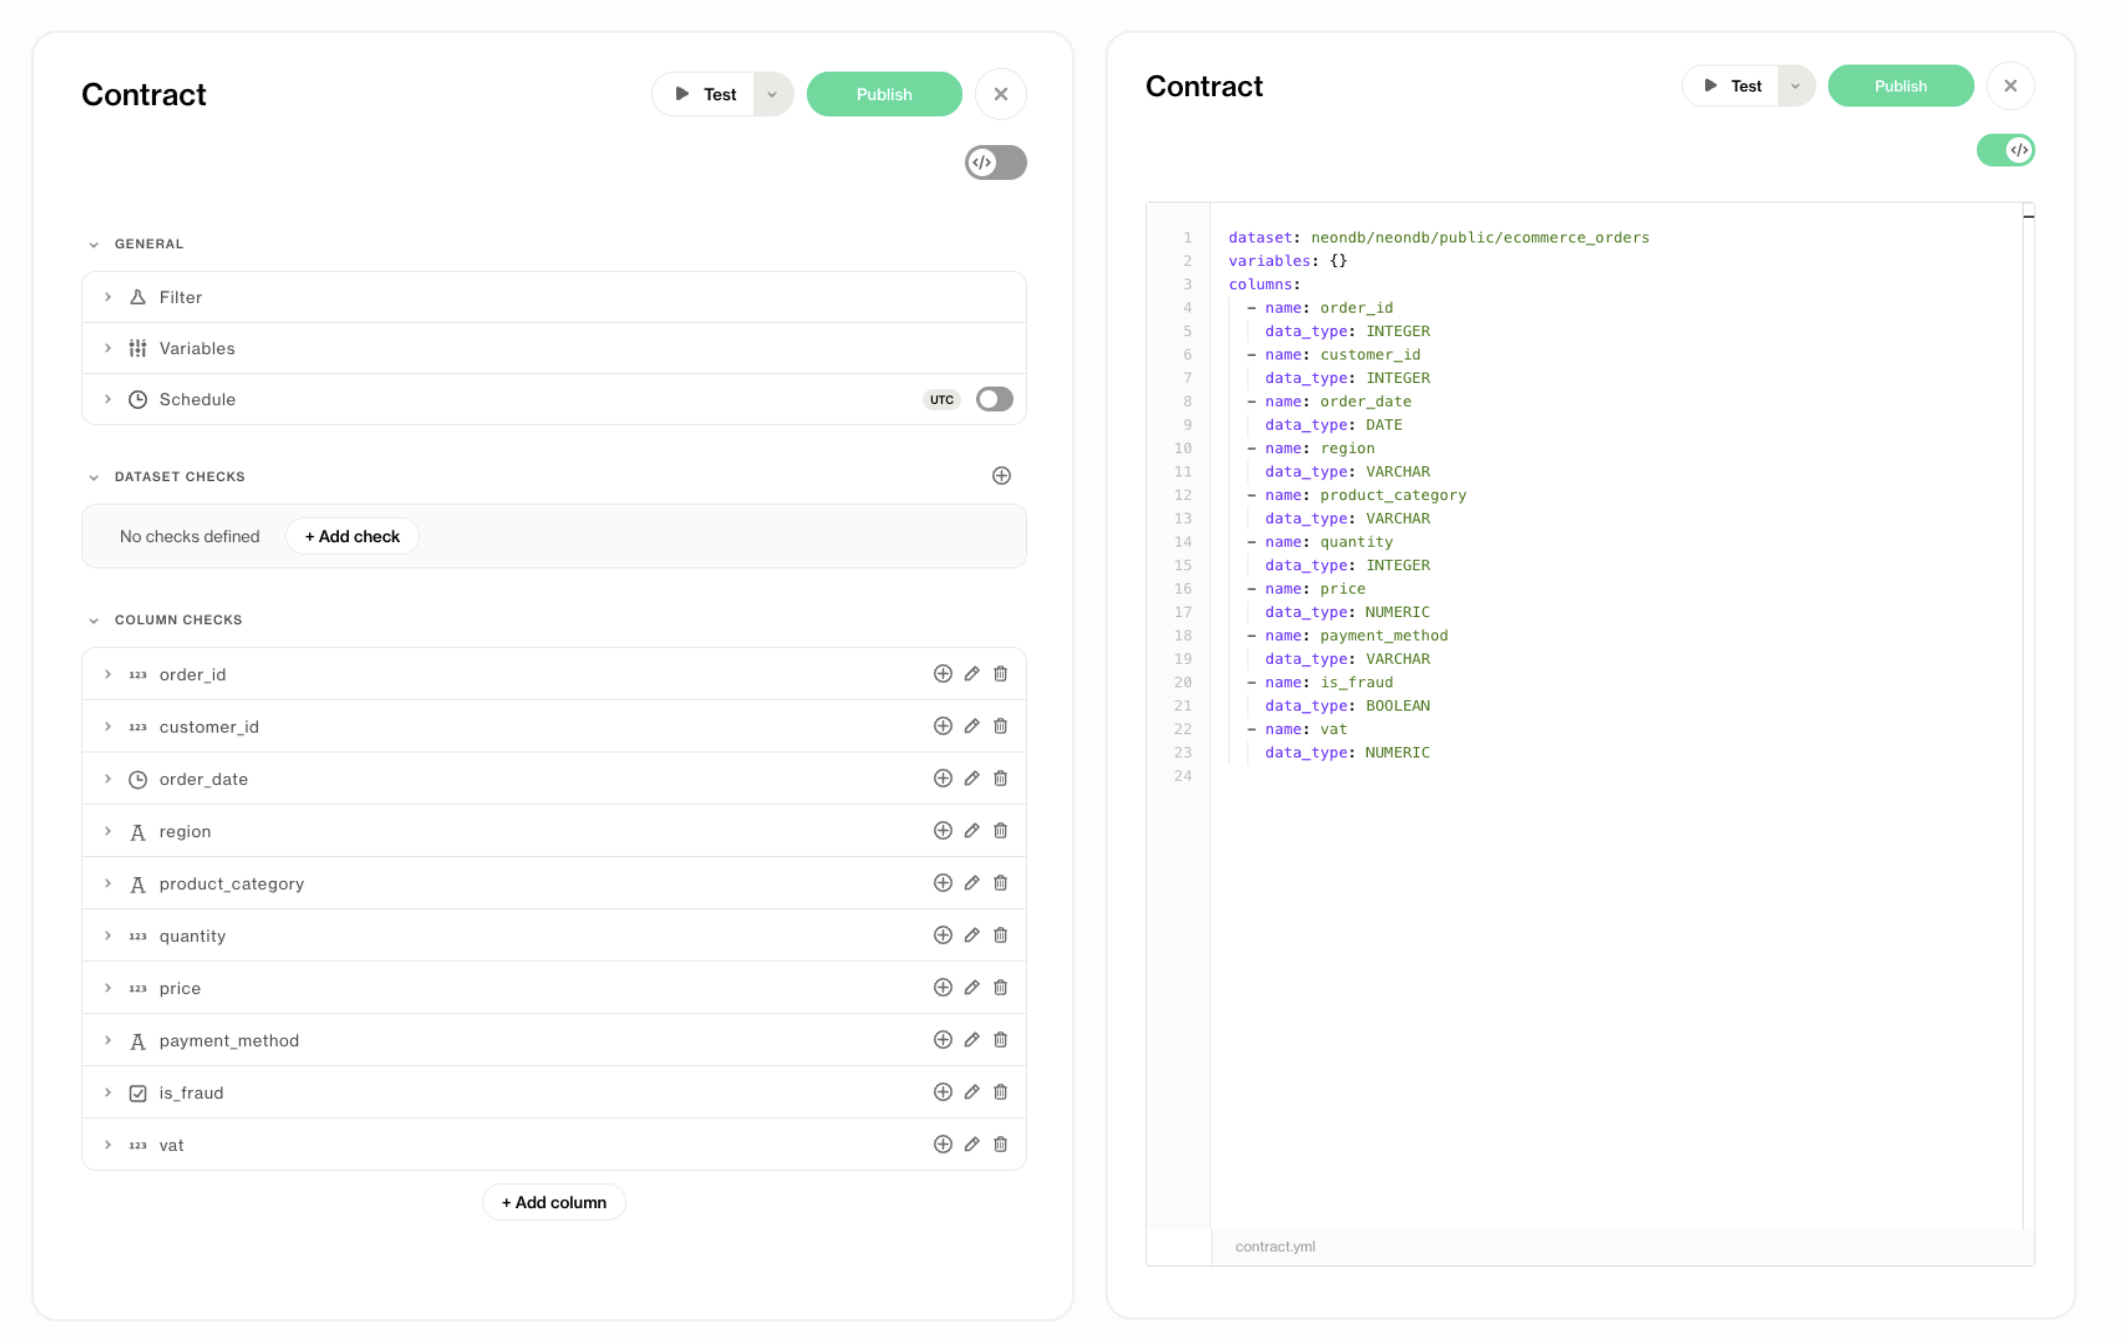Screen dimensions: 2126x1338
Task: Edit the region column
Action: point(971,831)
